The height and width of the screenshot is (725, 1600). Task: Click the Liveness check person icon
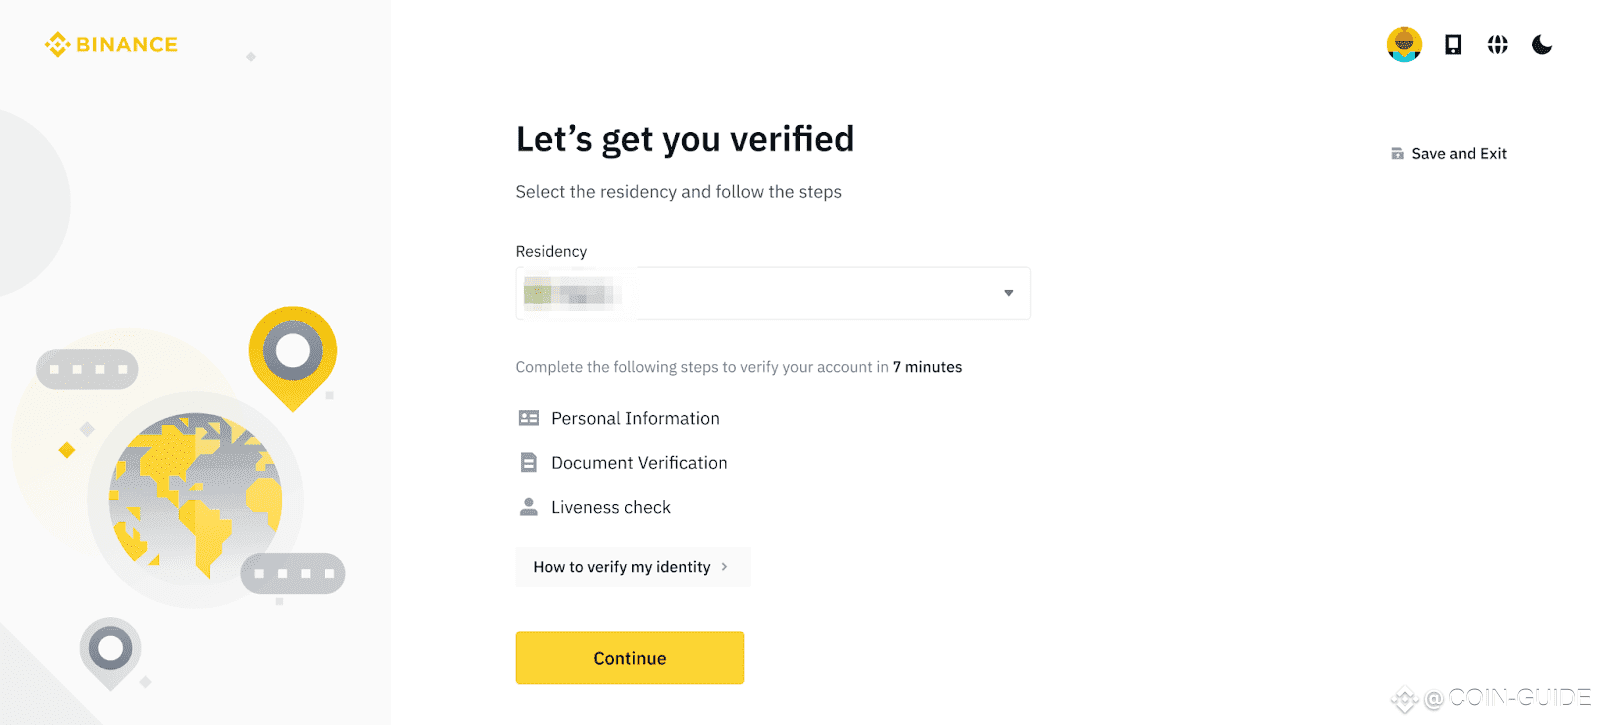tap(529, 507)
